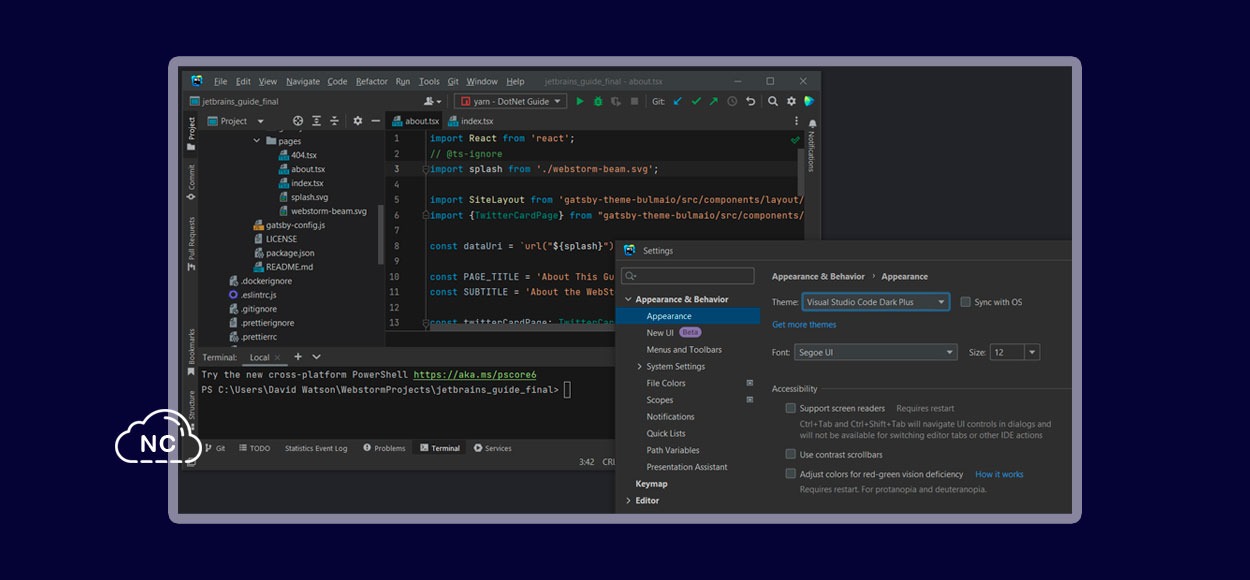Image resolution: width=1250 pixels, height=580 pixels.
Task: Click How it works link
Action: coord(999,474)
